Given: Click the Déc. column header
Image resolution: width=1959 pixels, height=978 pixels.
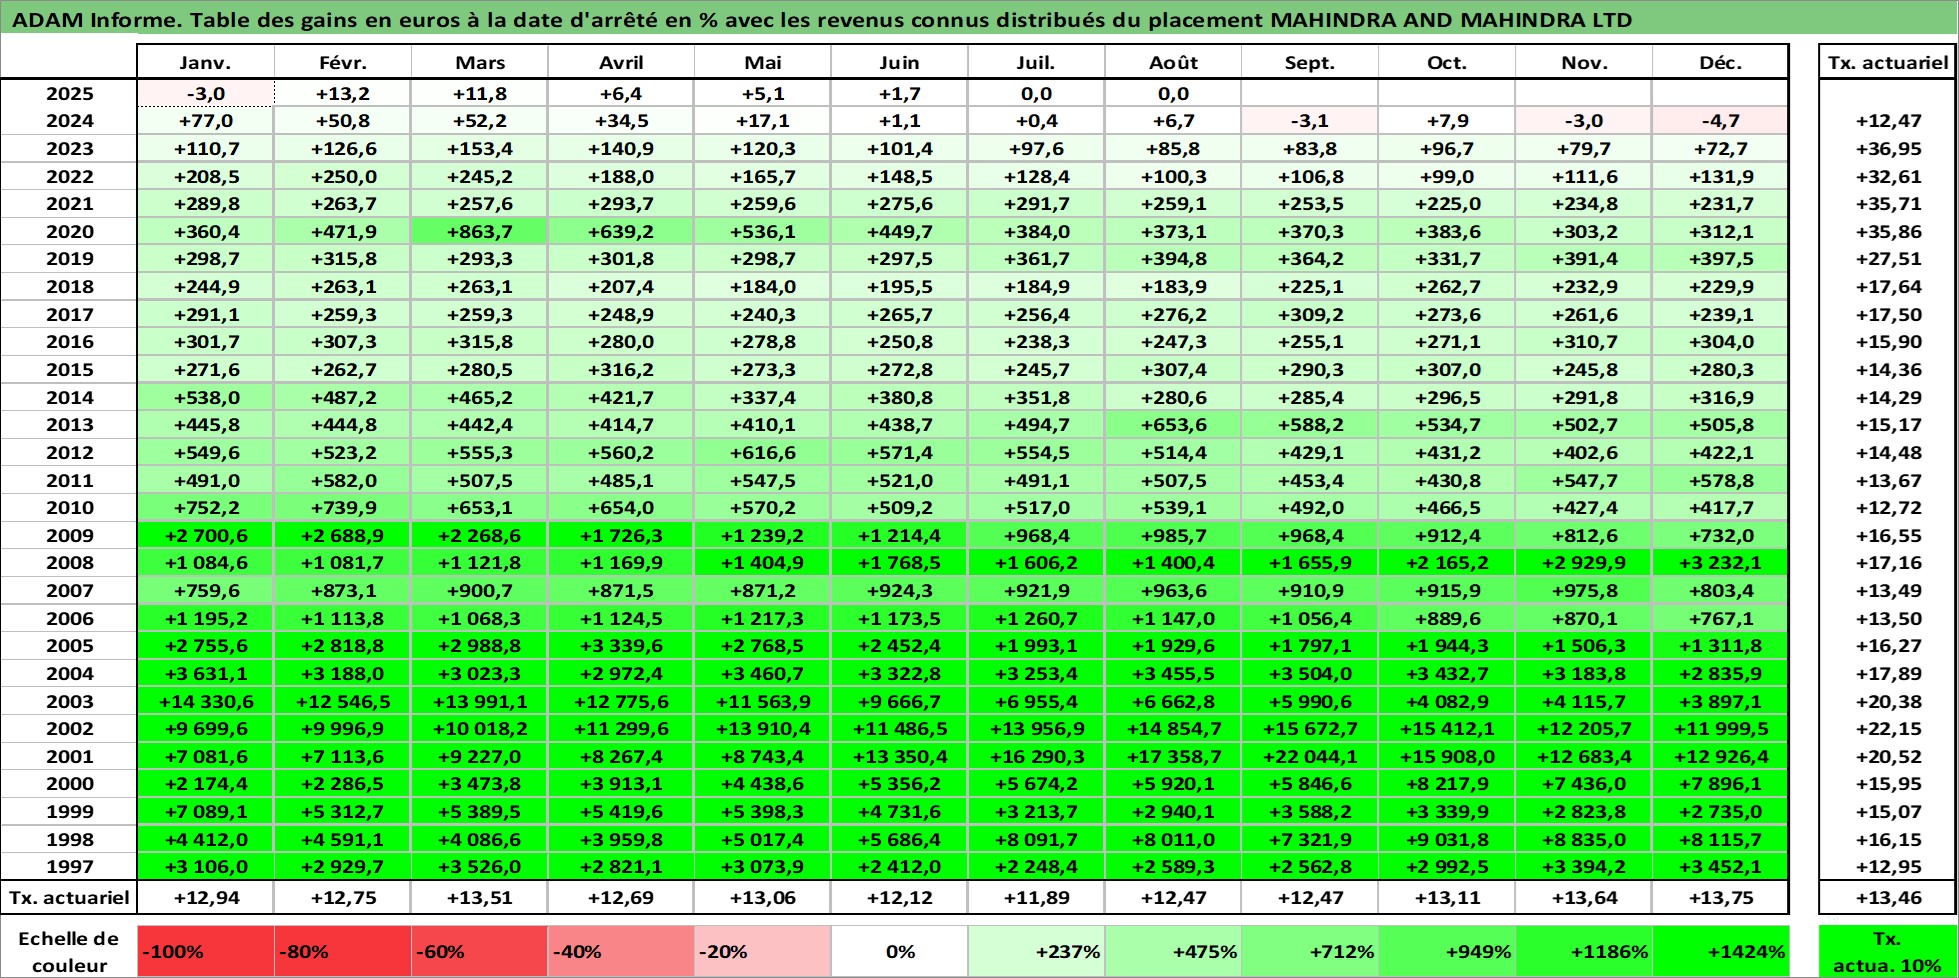Looking at the screenshot, I should [1720, 62].
